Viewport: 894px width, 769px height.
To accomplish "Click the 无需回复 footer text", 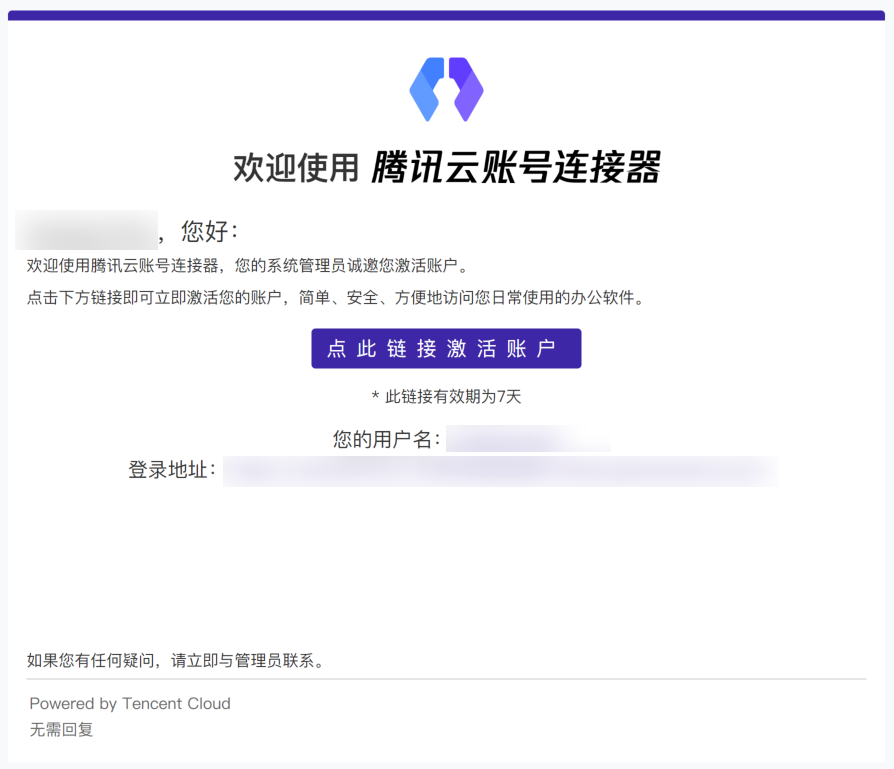I will (61, 730).
